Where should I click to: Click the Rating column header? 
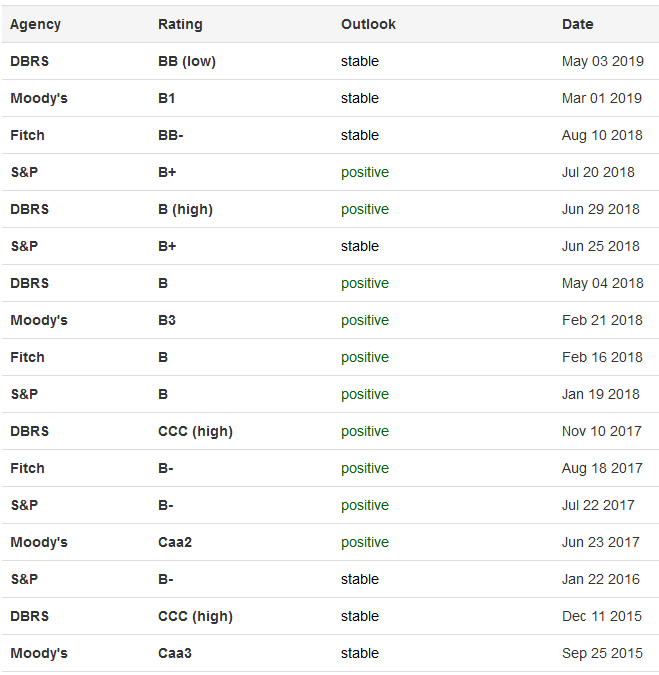tap(180, 25)
